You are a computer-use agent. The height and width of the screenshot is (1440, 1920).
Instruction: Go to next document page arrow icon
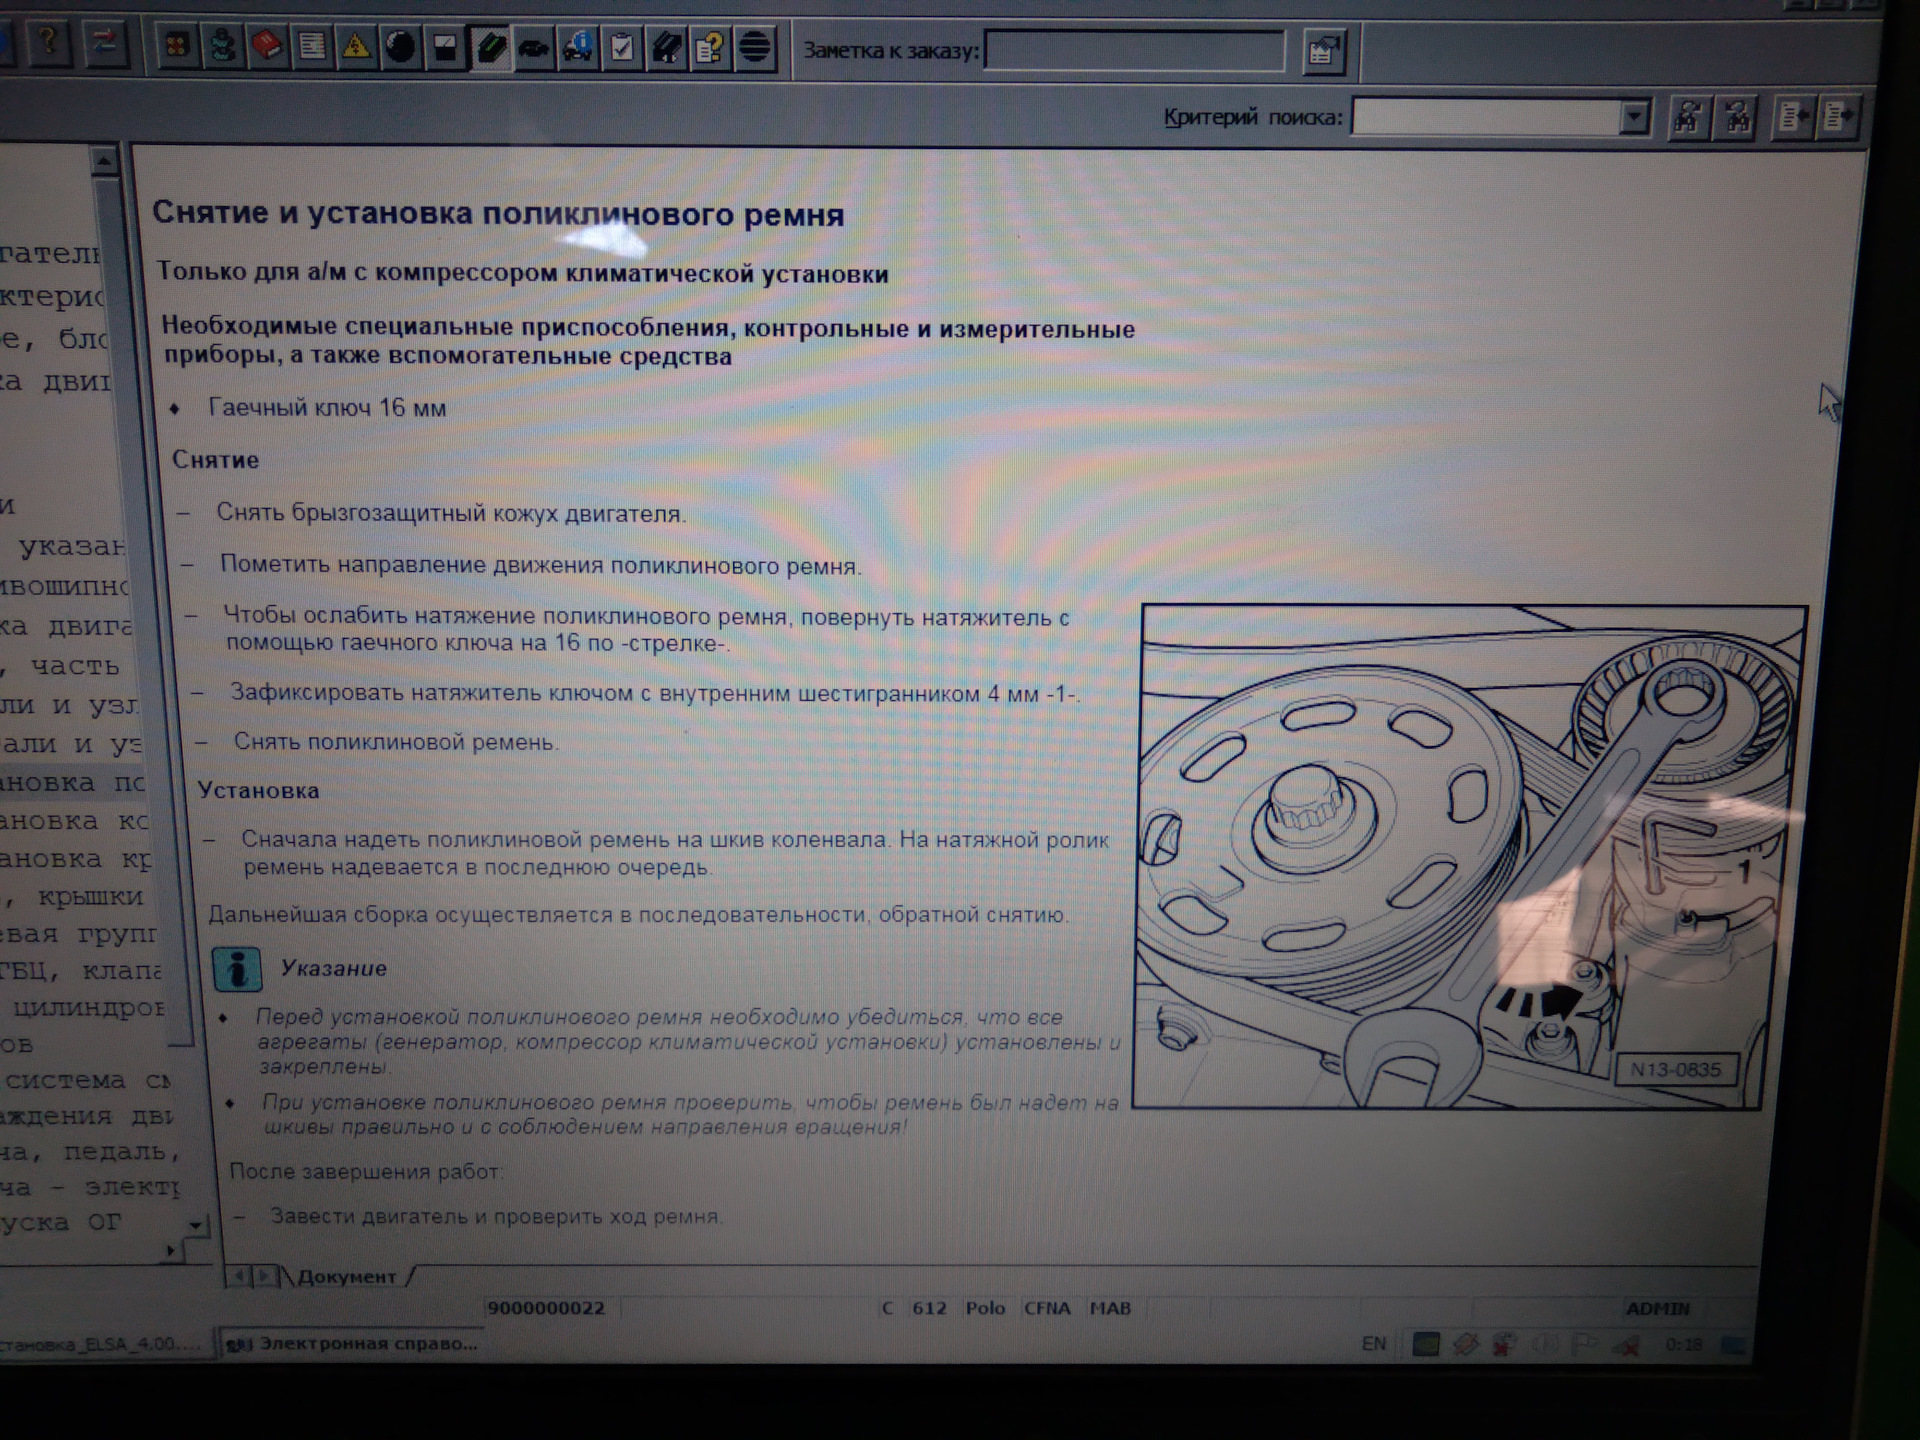[1838, 118]
